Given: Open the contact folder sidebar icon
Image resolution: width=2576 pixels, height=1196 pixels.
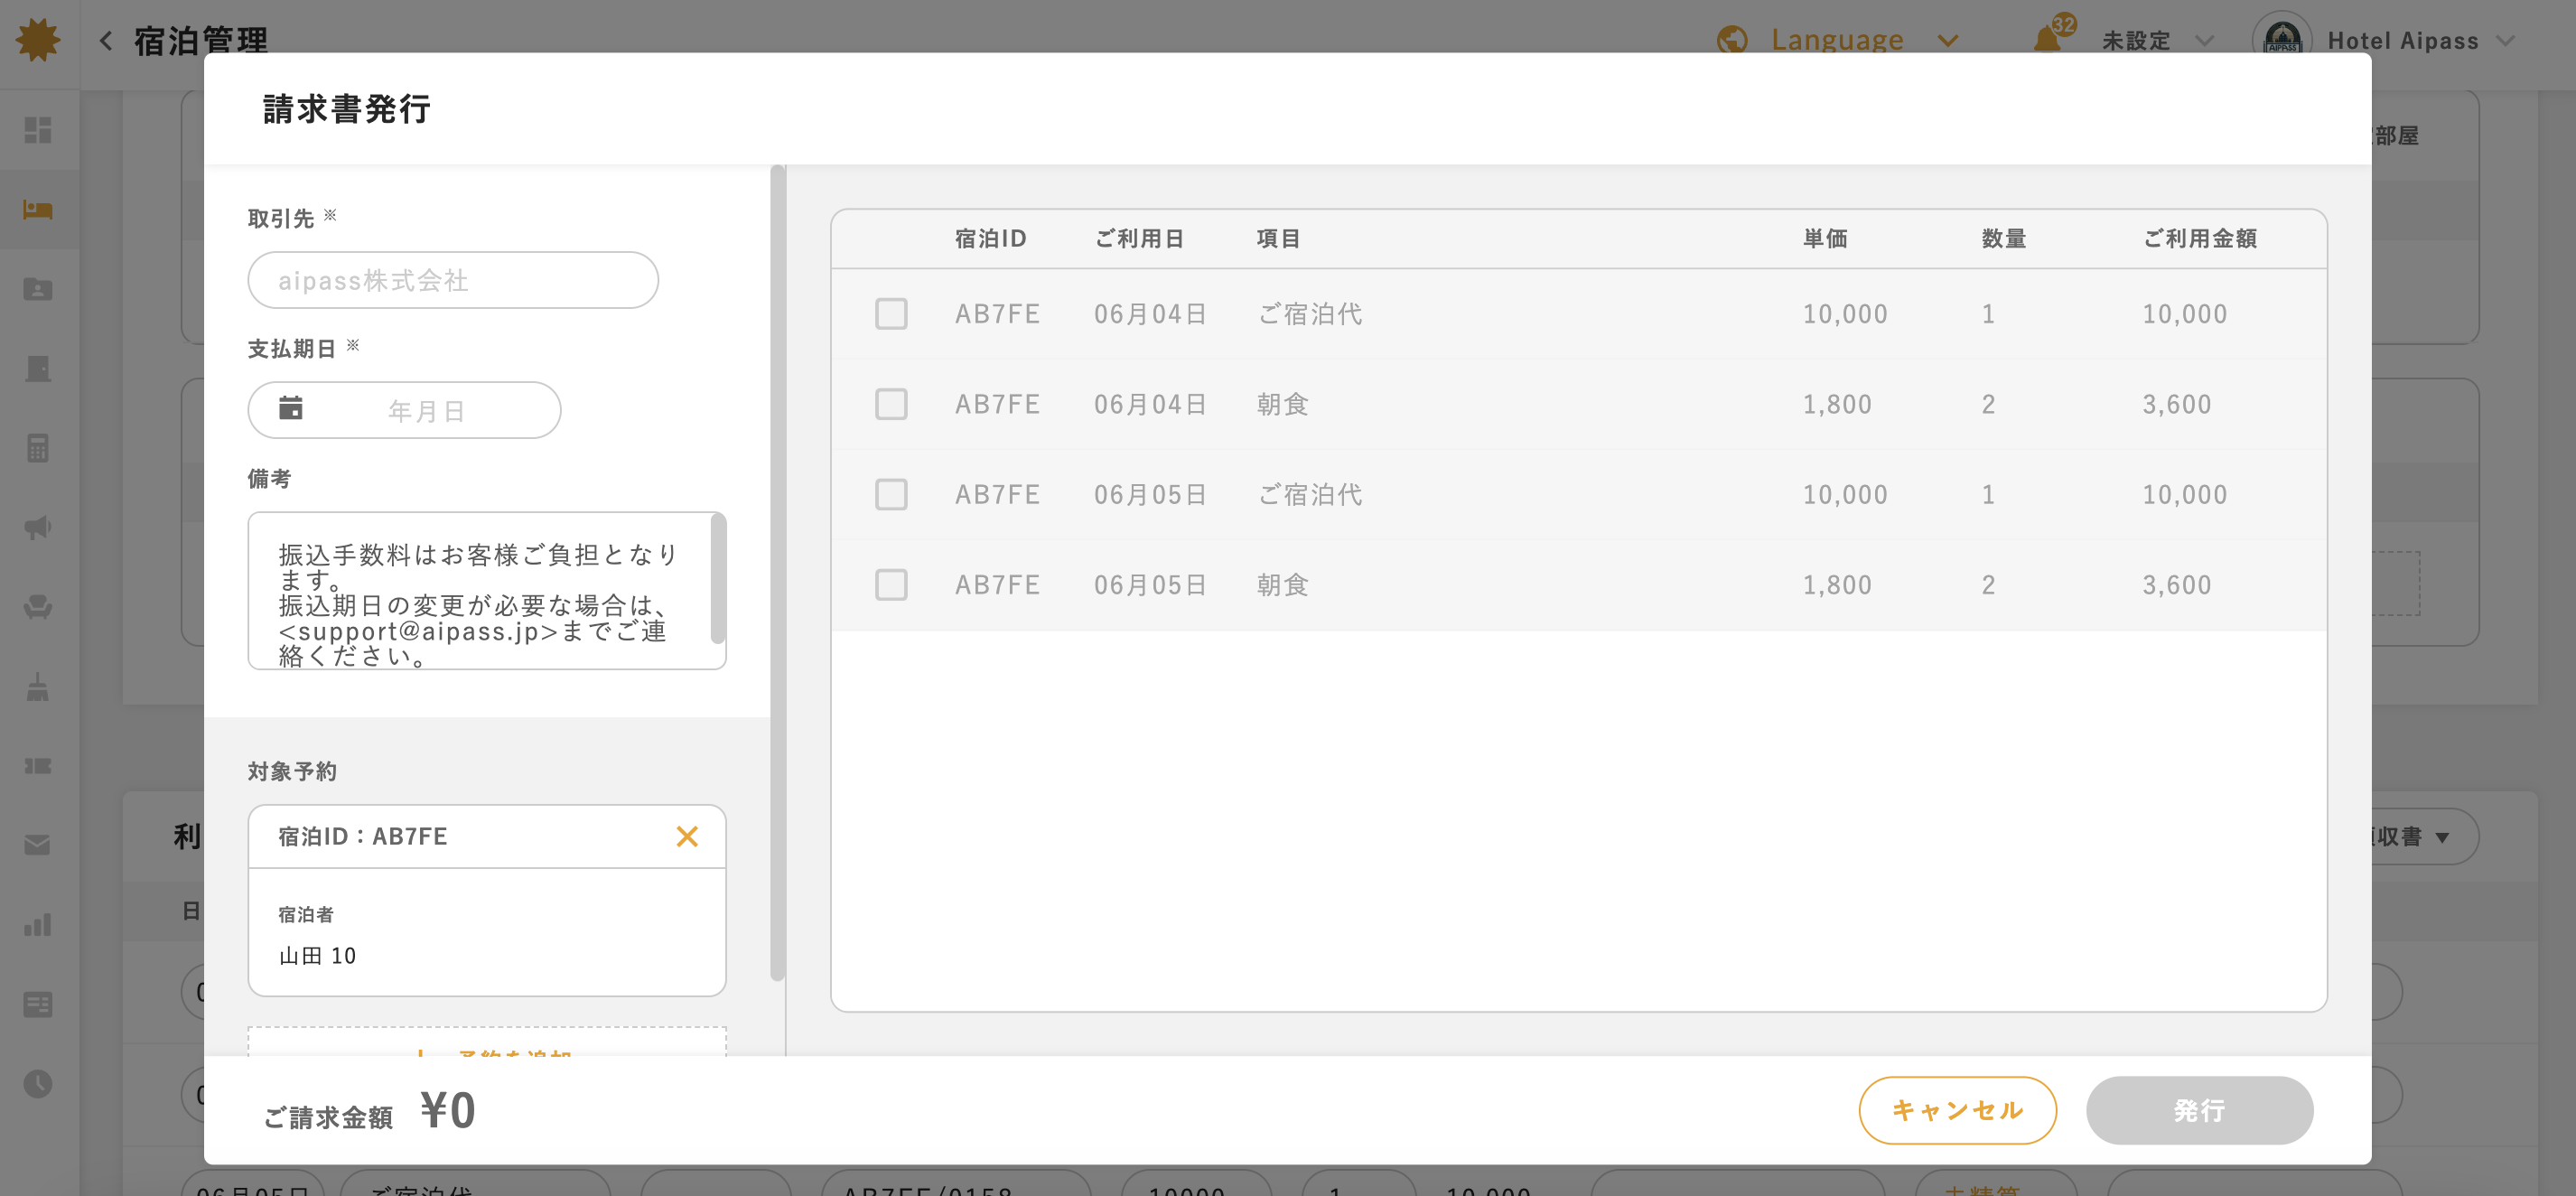Looking at the screenshot, I should 38,289.
